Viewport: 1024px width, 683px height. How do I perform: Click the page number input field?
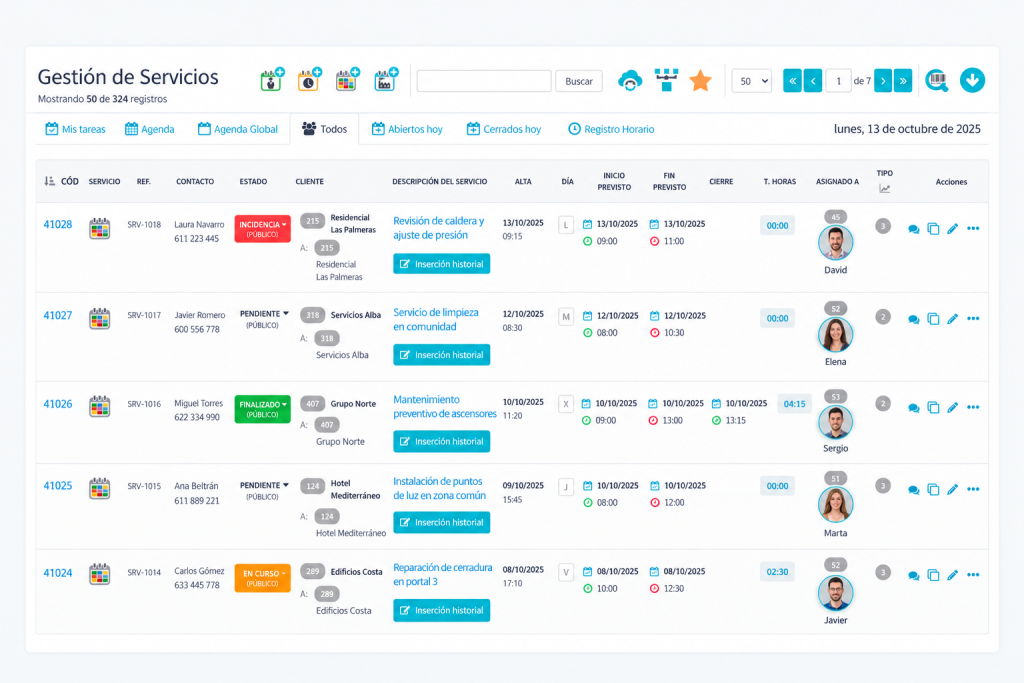pyautogui.click(x=838, y=81)
